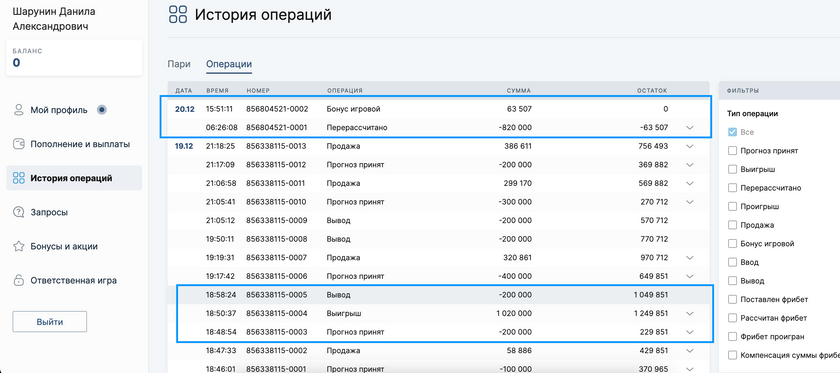Click the ОСТАТОК column header
Viewport: 840px width, 373px height.
(x=652, y=91)
